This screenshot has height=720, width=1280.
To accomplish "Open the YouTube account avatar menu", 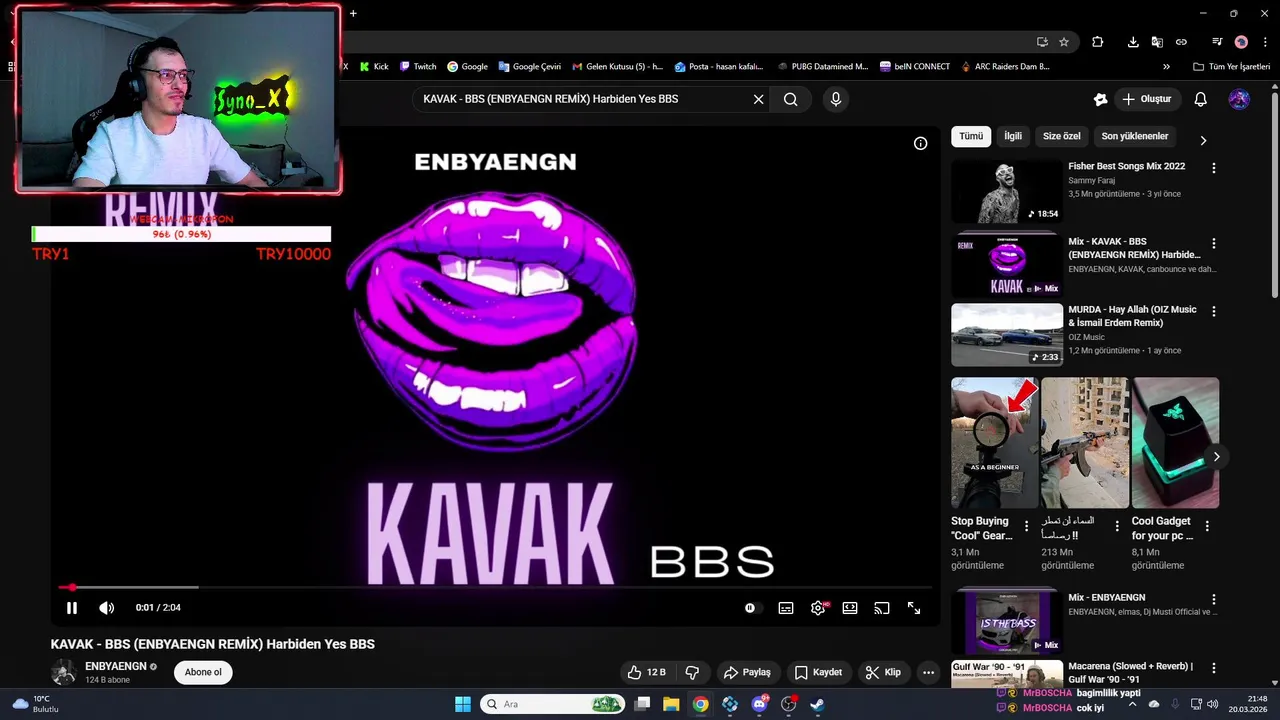I will pos(1239,99).
